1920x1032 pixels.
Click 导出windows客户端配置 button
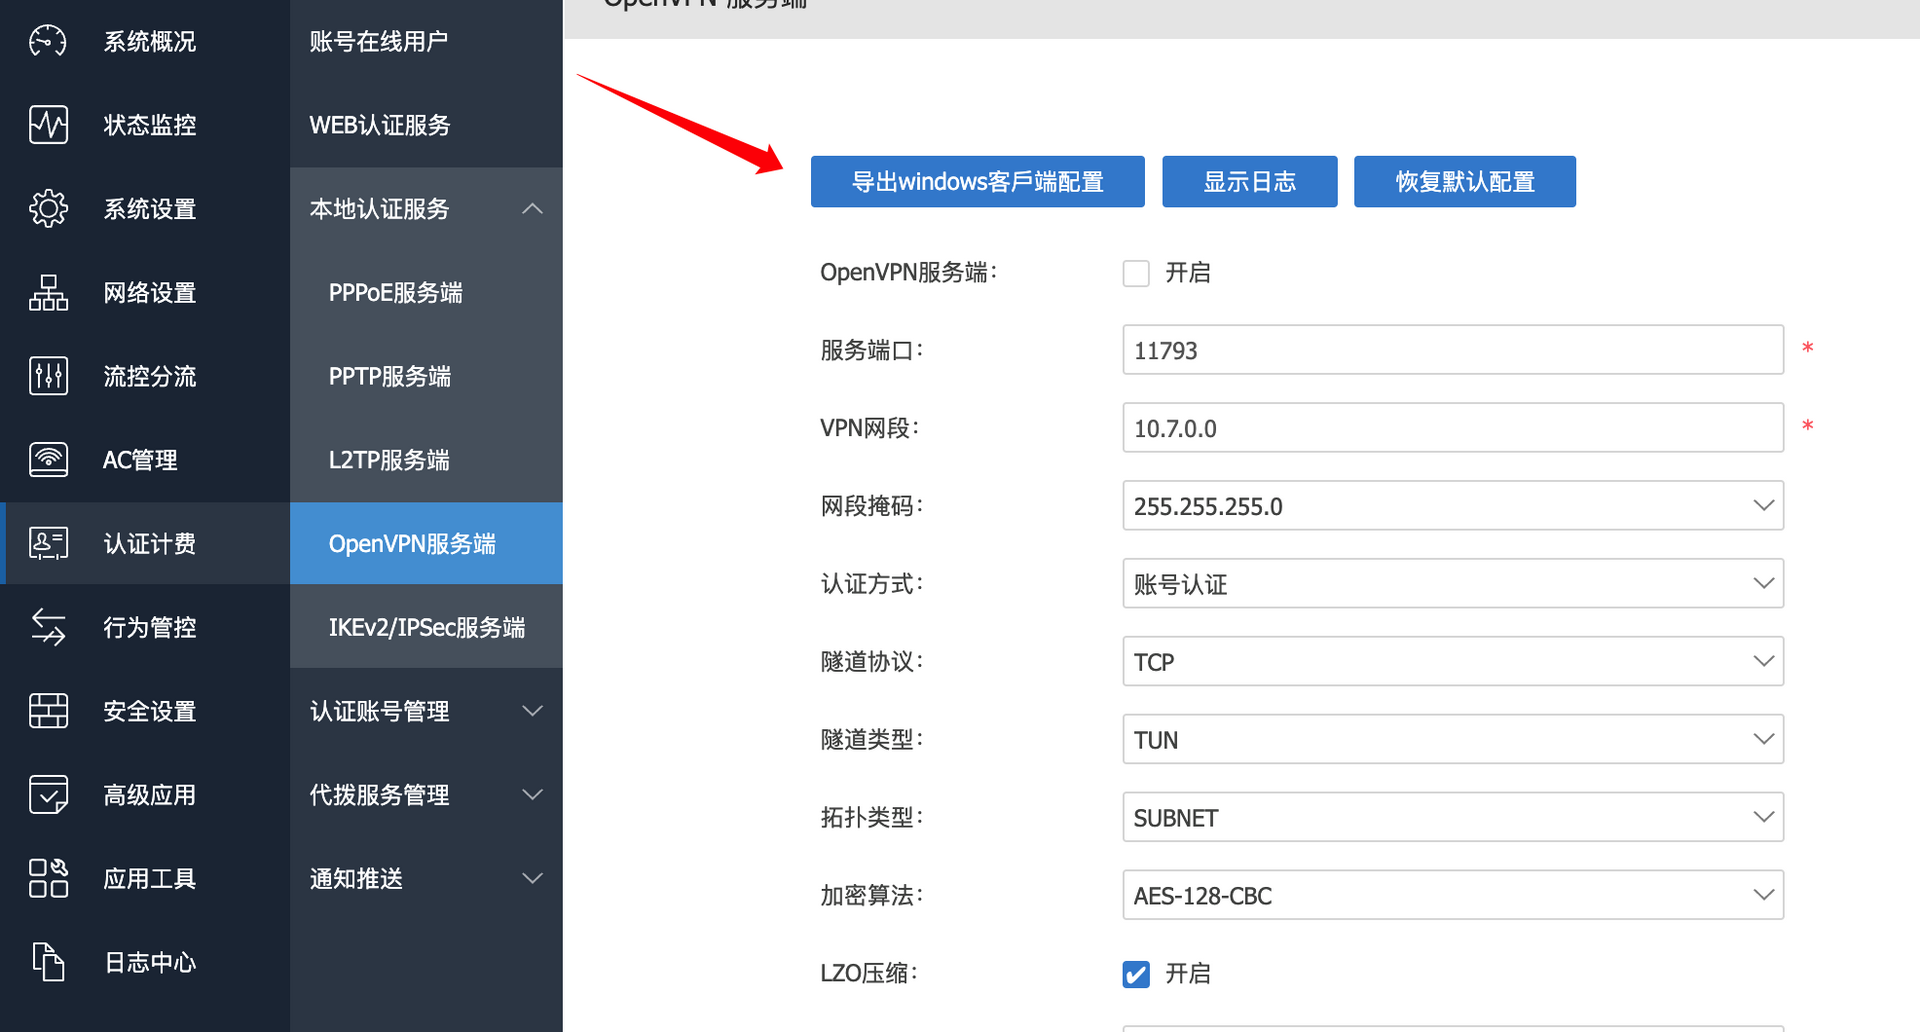977,181
